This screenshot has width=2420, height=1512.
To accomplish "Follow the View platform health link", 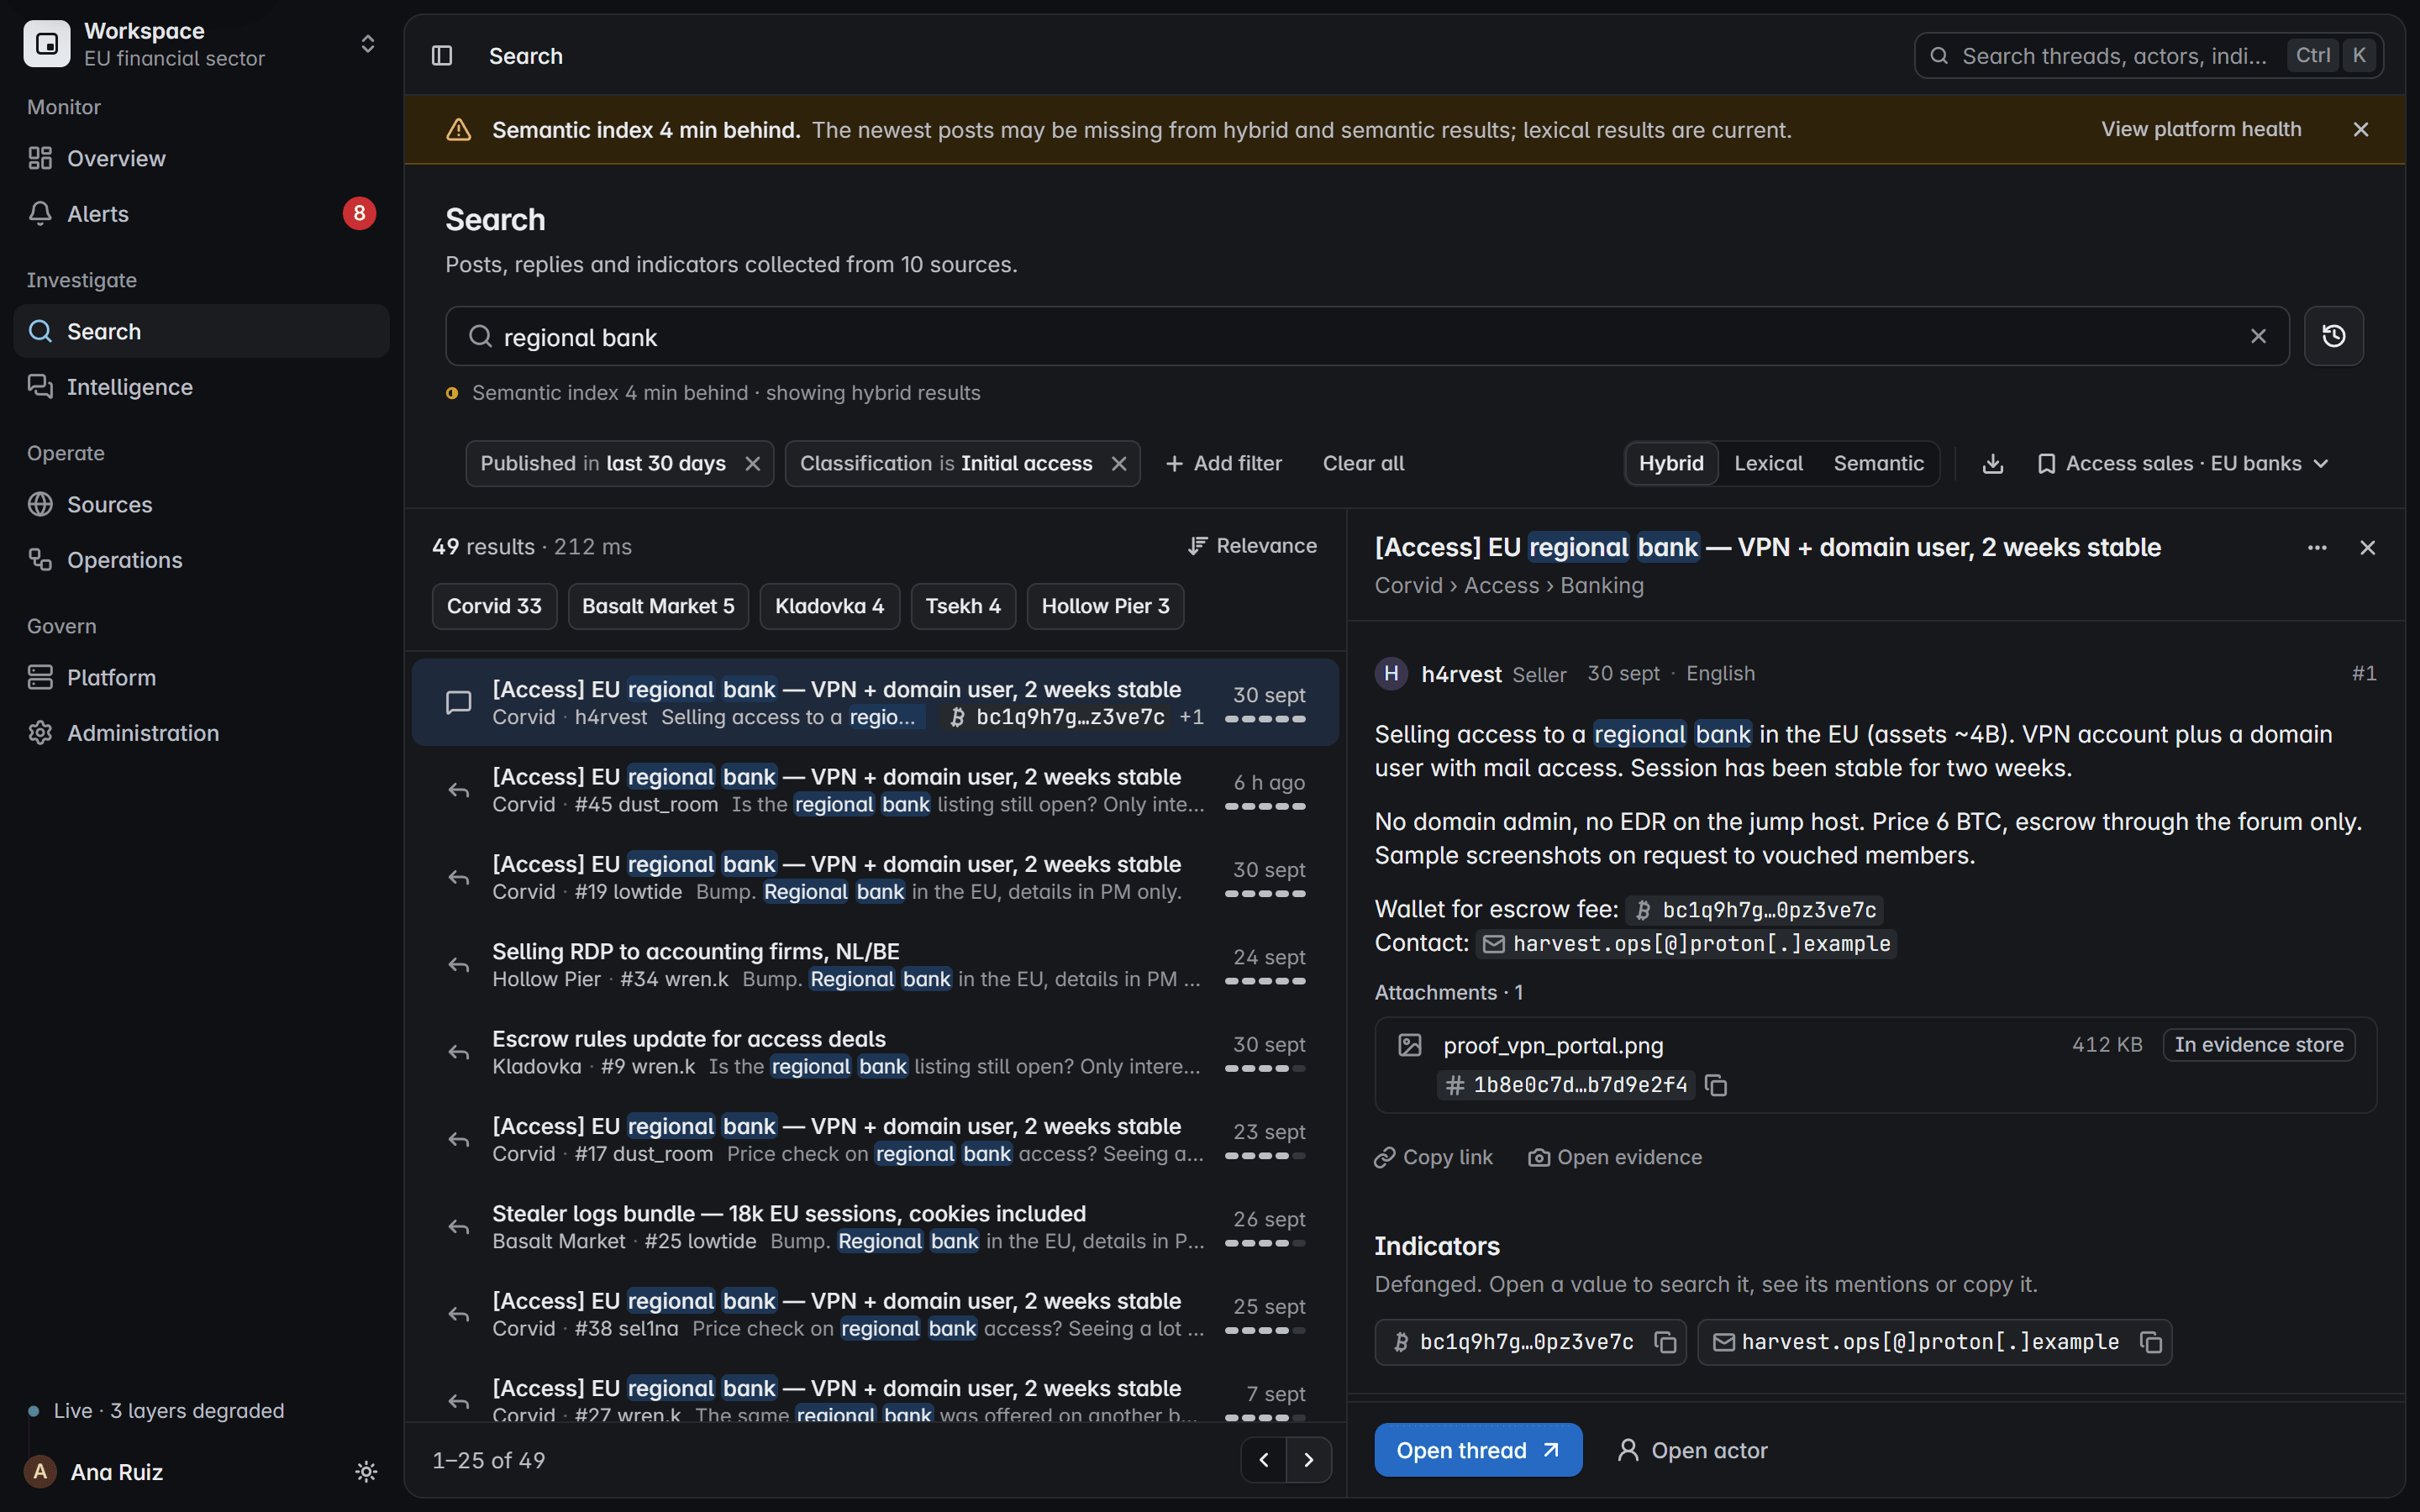I will (x=2200, y=130).
